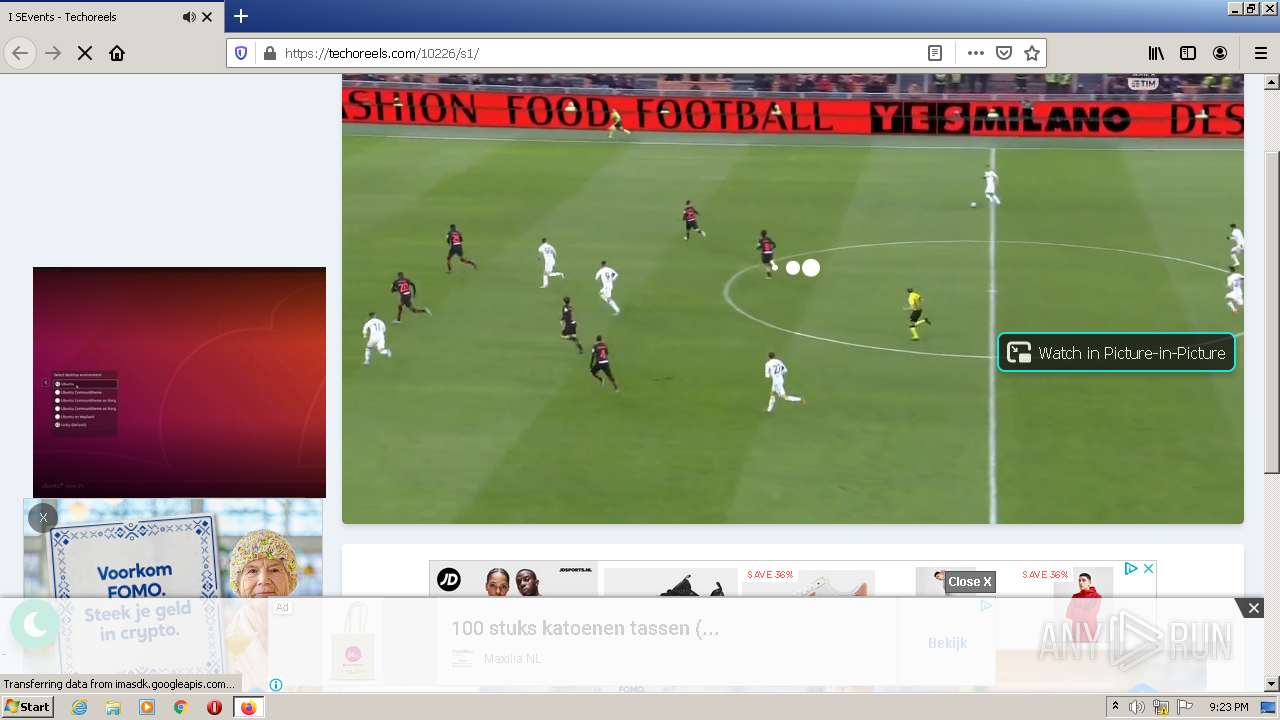The width and height of the screenshot is (1280, 720).
Task: Open media player from taskbar
Action: [x=147, y=707]
